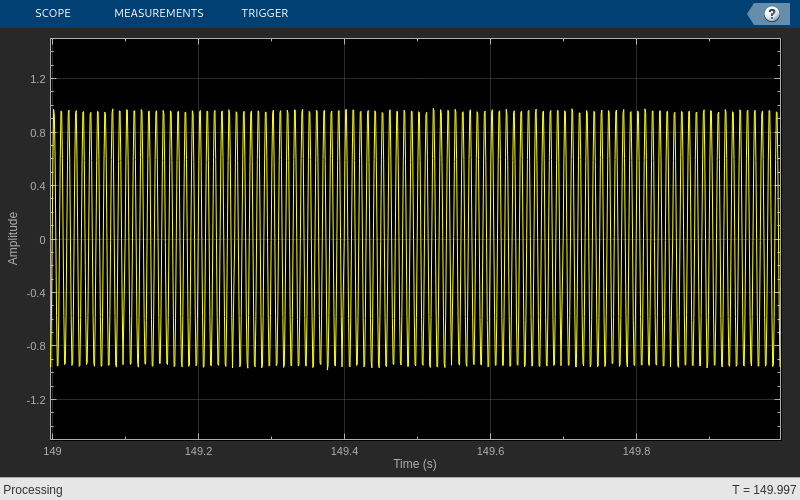Click the 0.8 y-axis tick label
This screenshot has height=500, width=800.
tap(38, 133)
